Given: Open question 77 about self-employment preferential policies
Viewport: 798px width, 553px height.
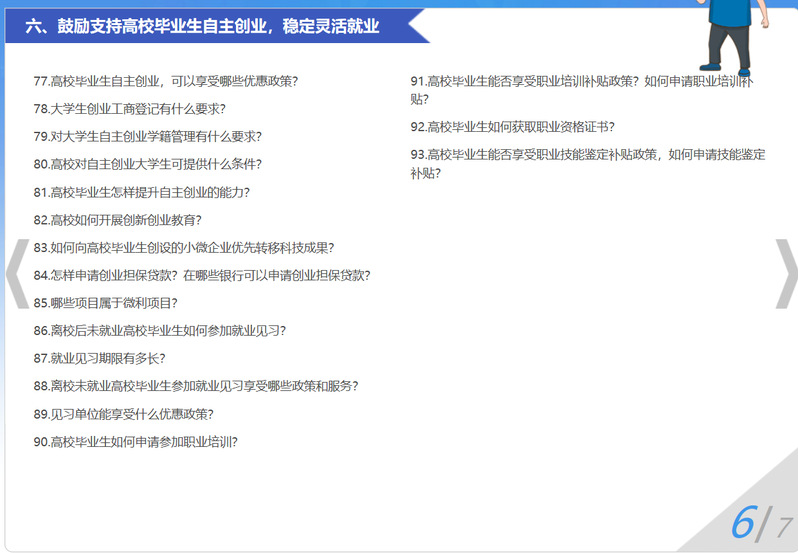Looking at the screenshot, I should (x=165, y=81).
